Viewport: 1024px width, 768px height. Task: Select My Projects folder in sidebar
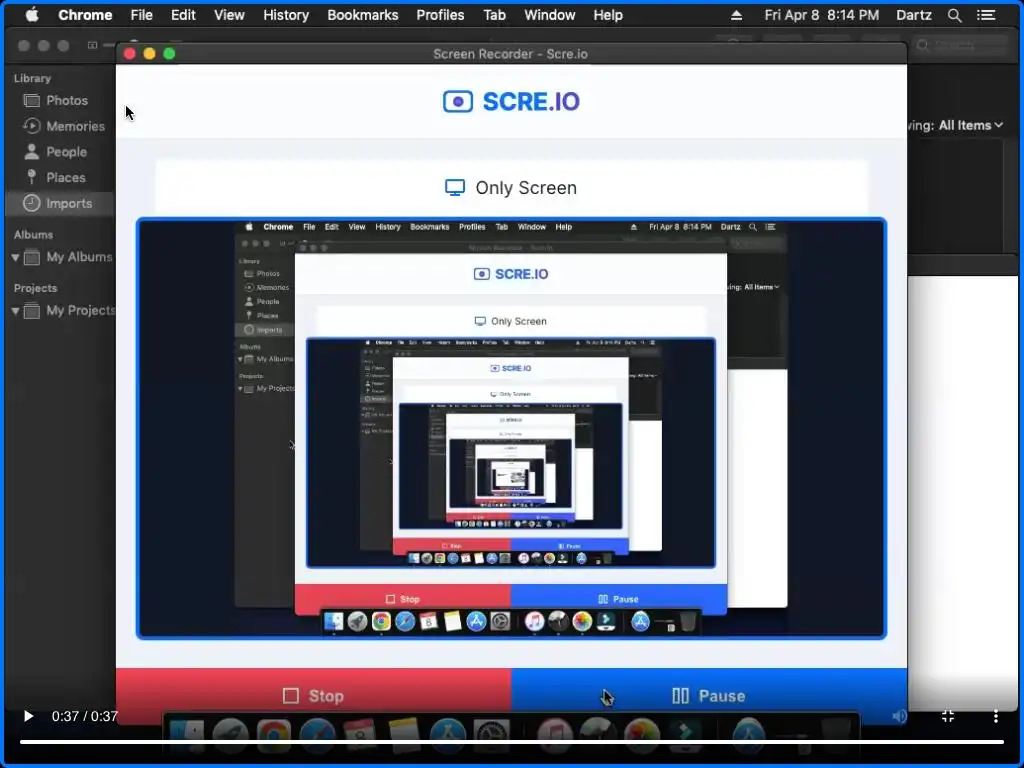coord(69,311)
